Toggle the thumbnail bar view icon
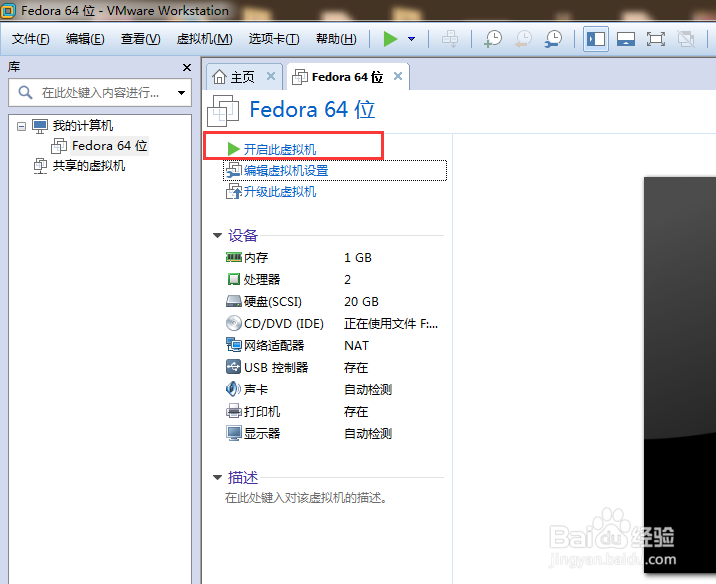The image size is (716, 584). [x=626, y=39]
